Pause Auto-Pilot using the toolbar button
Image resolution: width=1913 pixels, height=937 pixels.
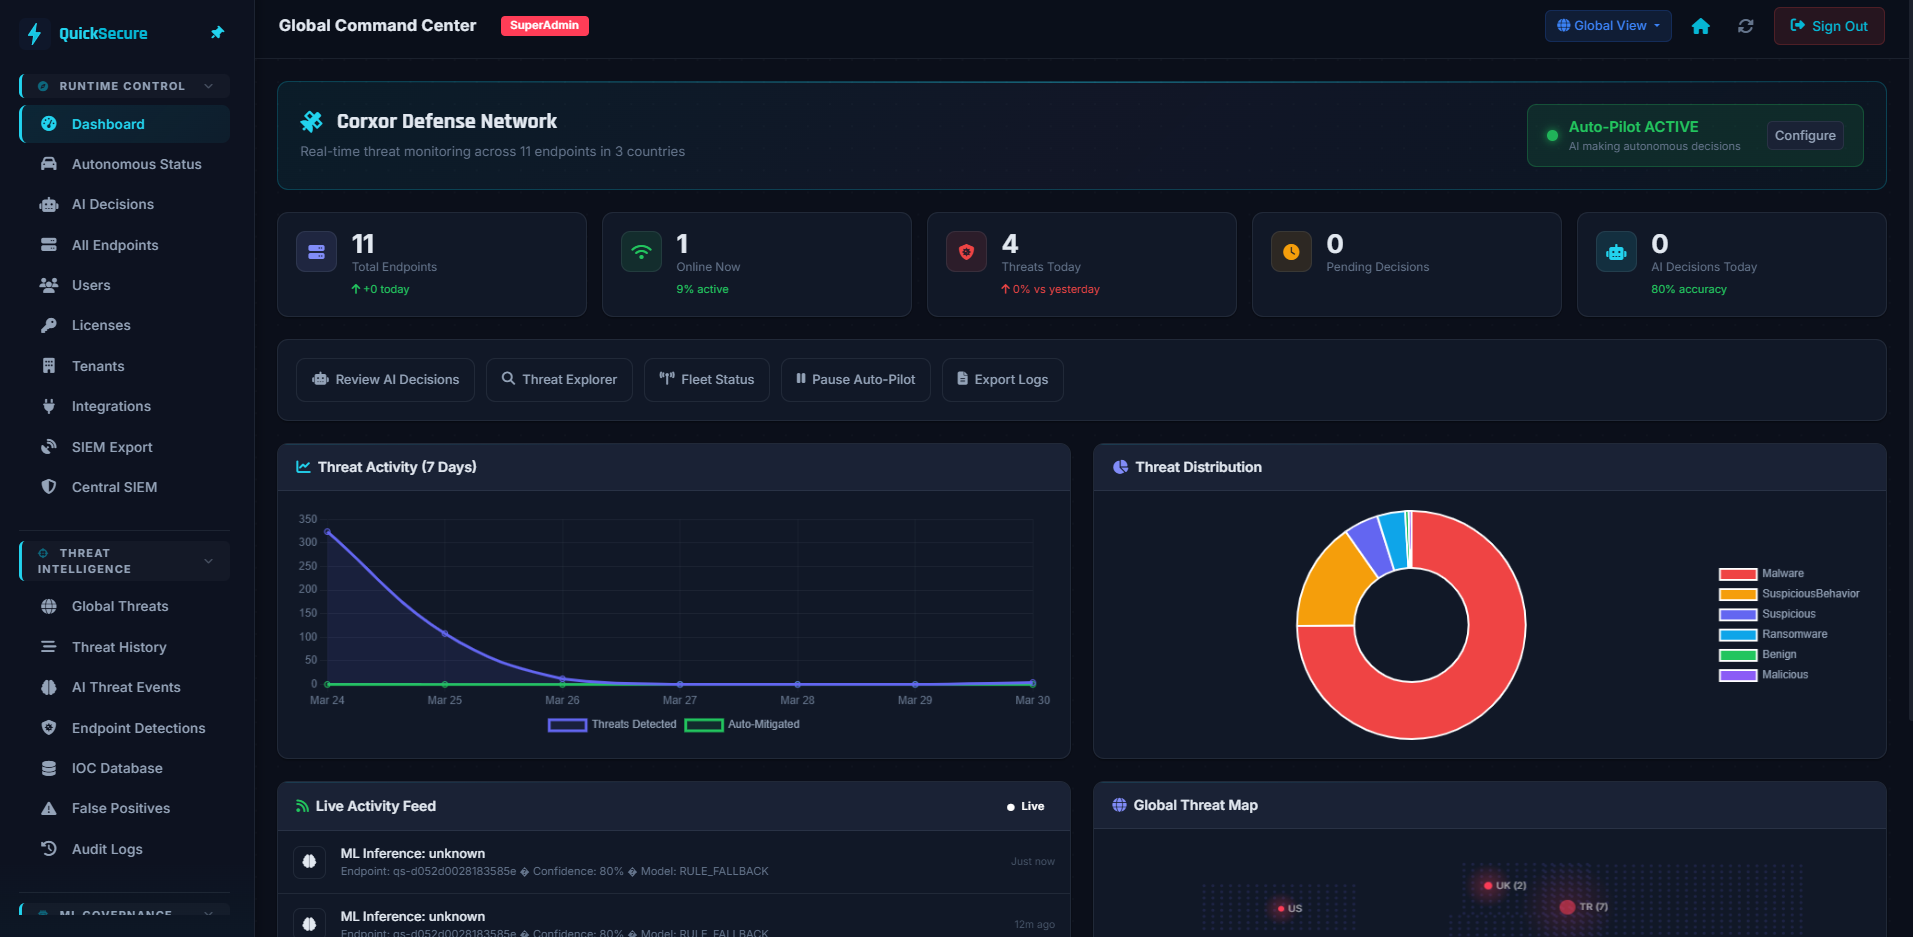(855, 379)
